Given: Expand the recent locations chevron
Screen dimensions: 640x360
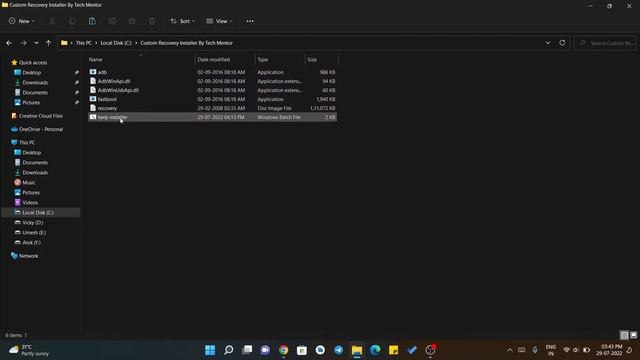Looking at the screenshot, I should pos(36,43).
